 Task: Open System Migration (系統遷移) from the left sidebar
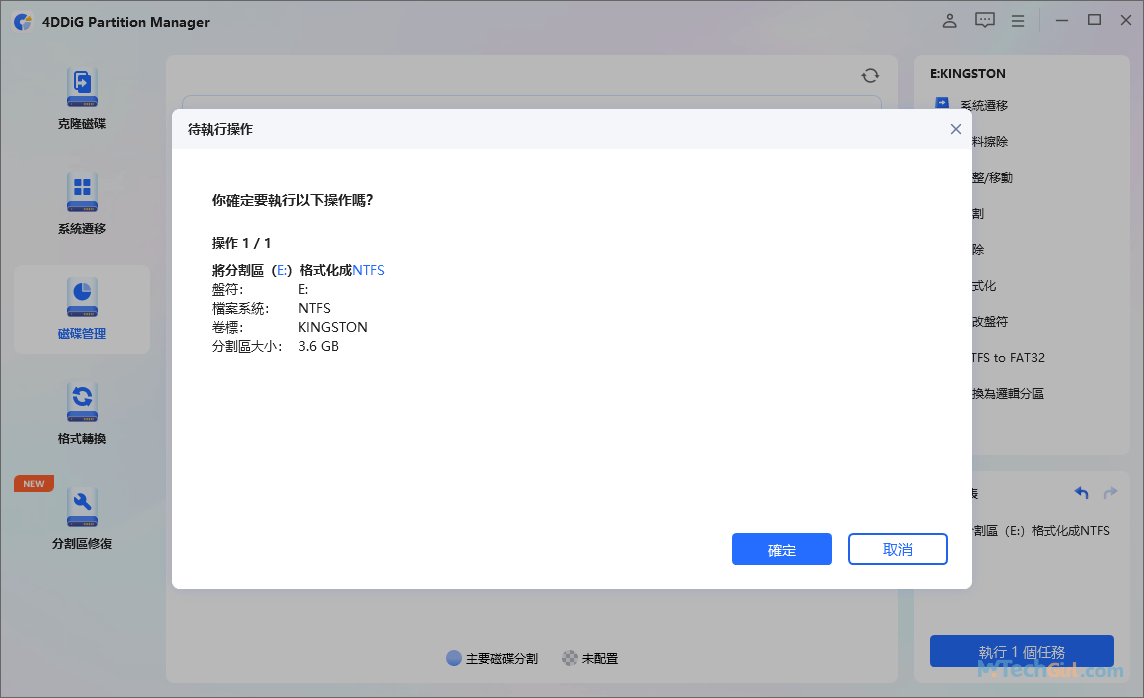coord(82,203)
